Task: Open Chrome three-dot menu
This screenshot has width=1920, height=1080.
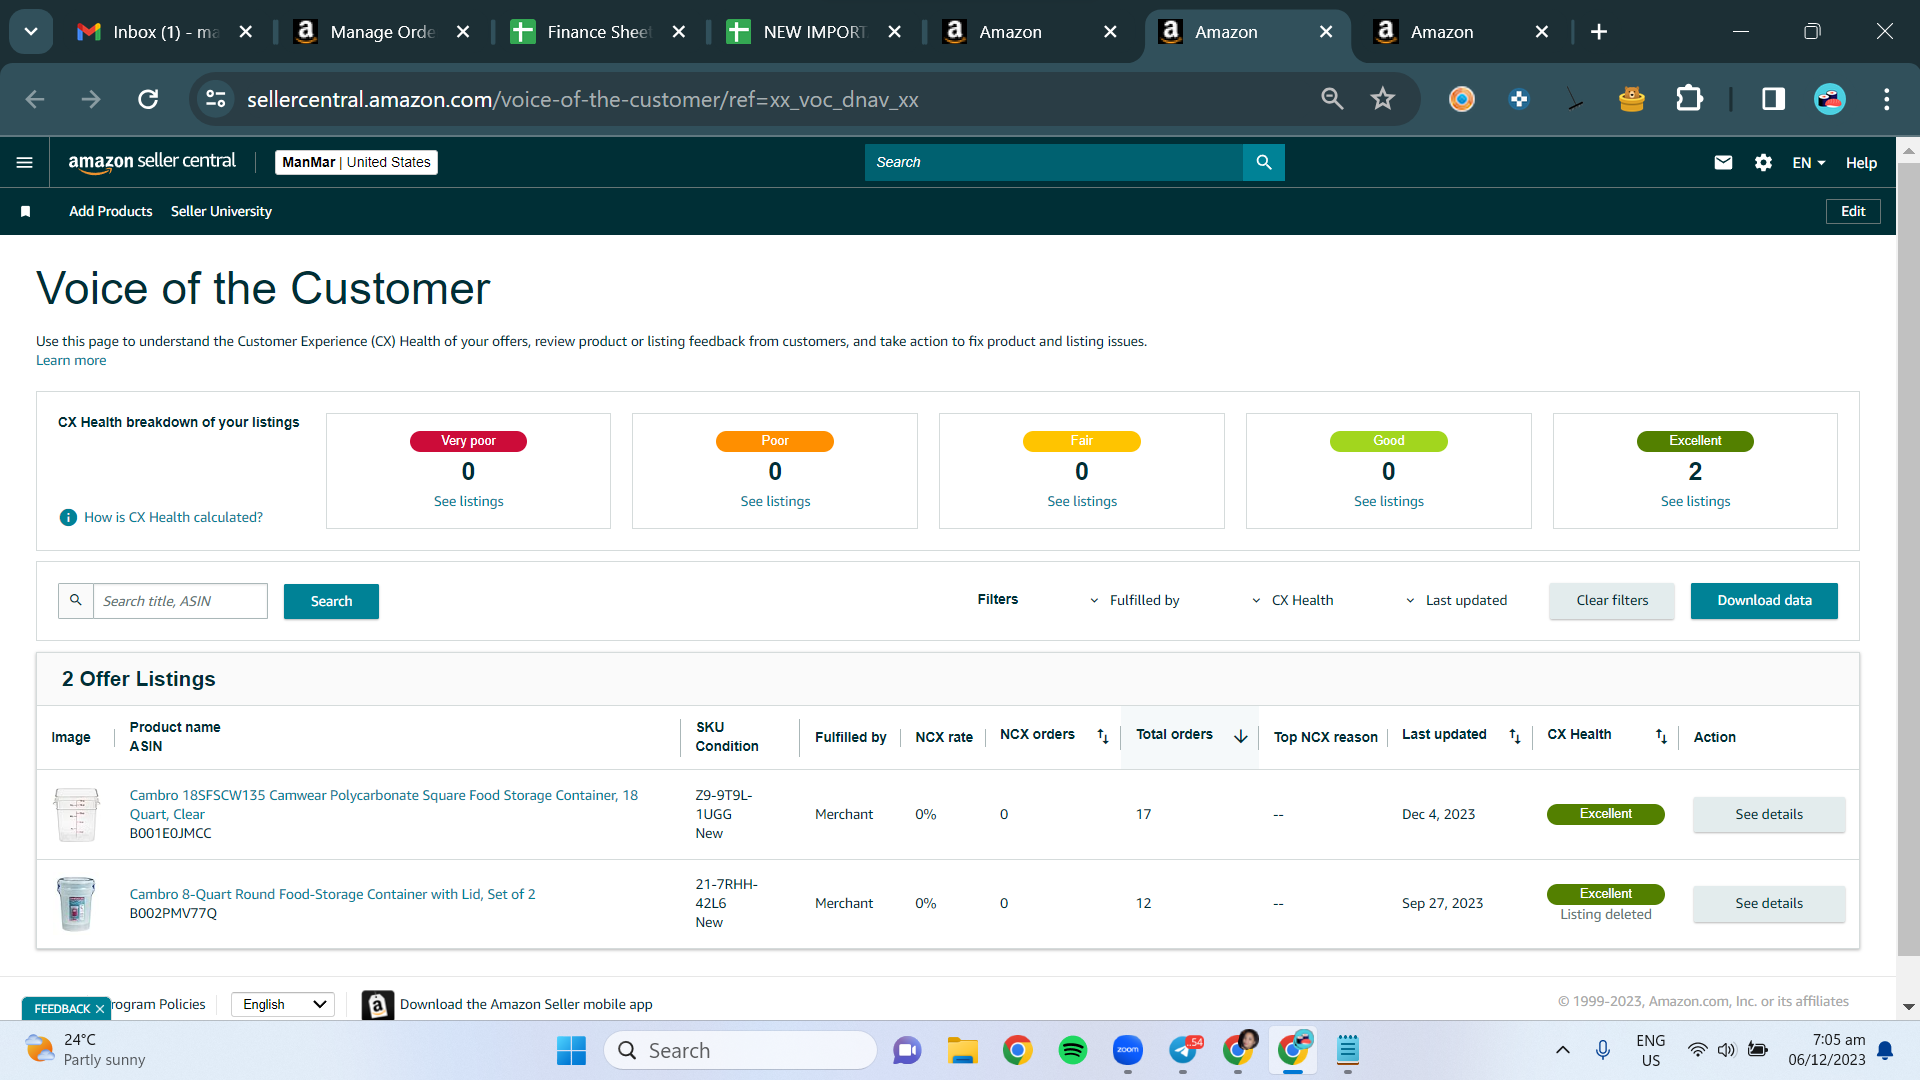Action: coord(1887,99)
